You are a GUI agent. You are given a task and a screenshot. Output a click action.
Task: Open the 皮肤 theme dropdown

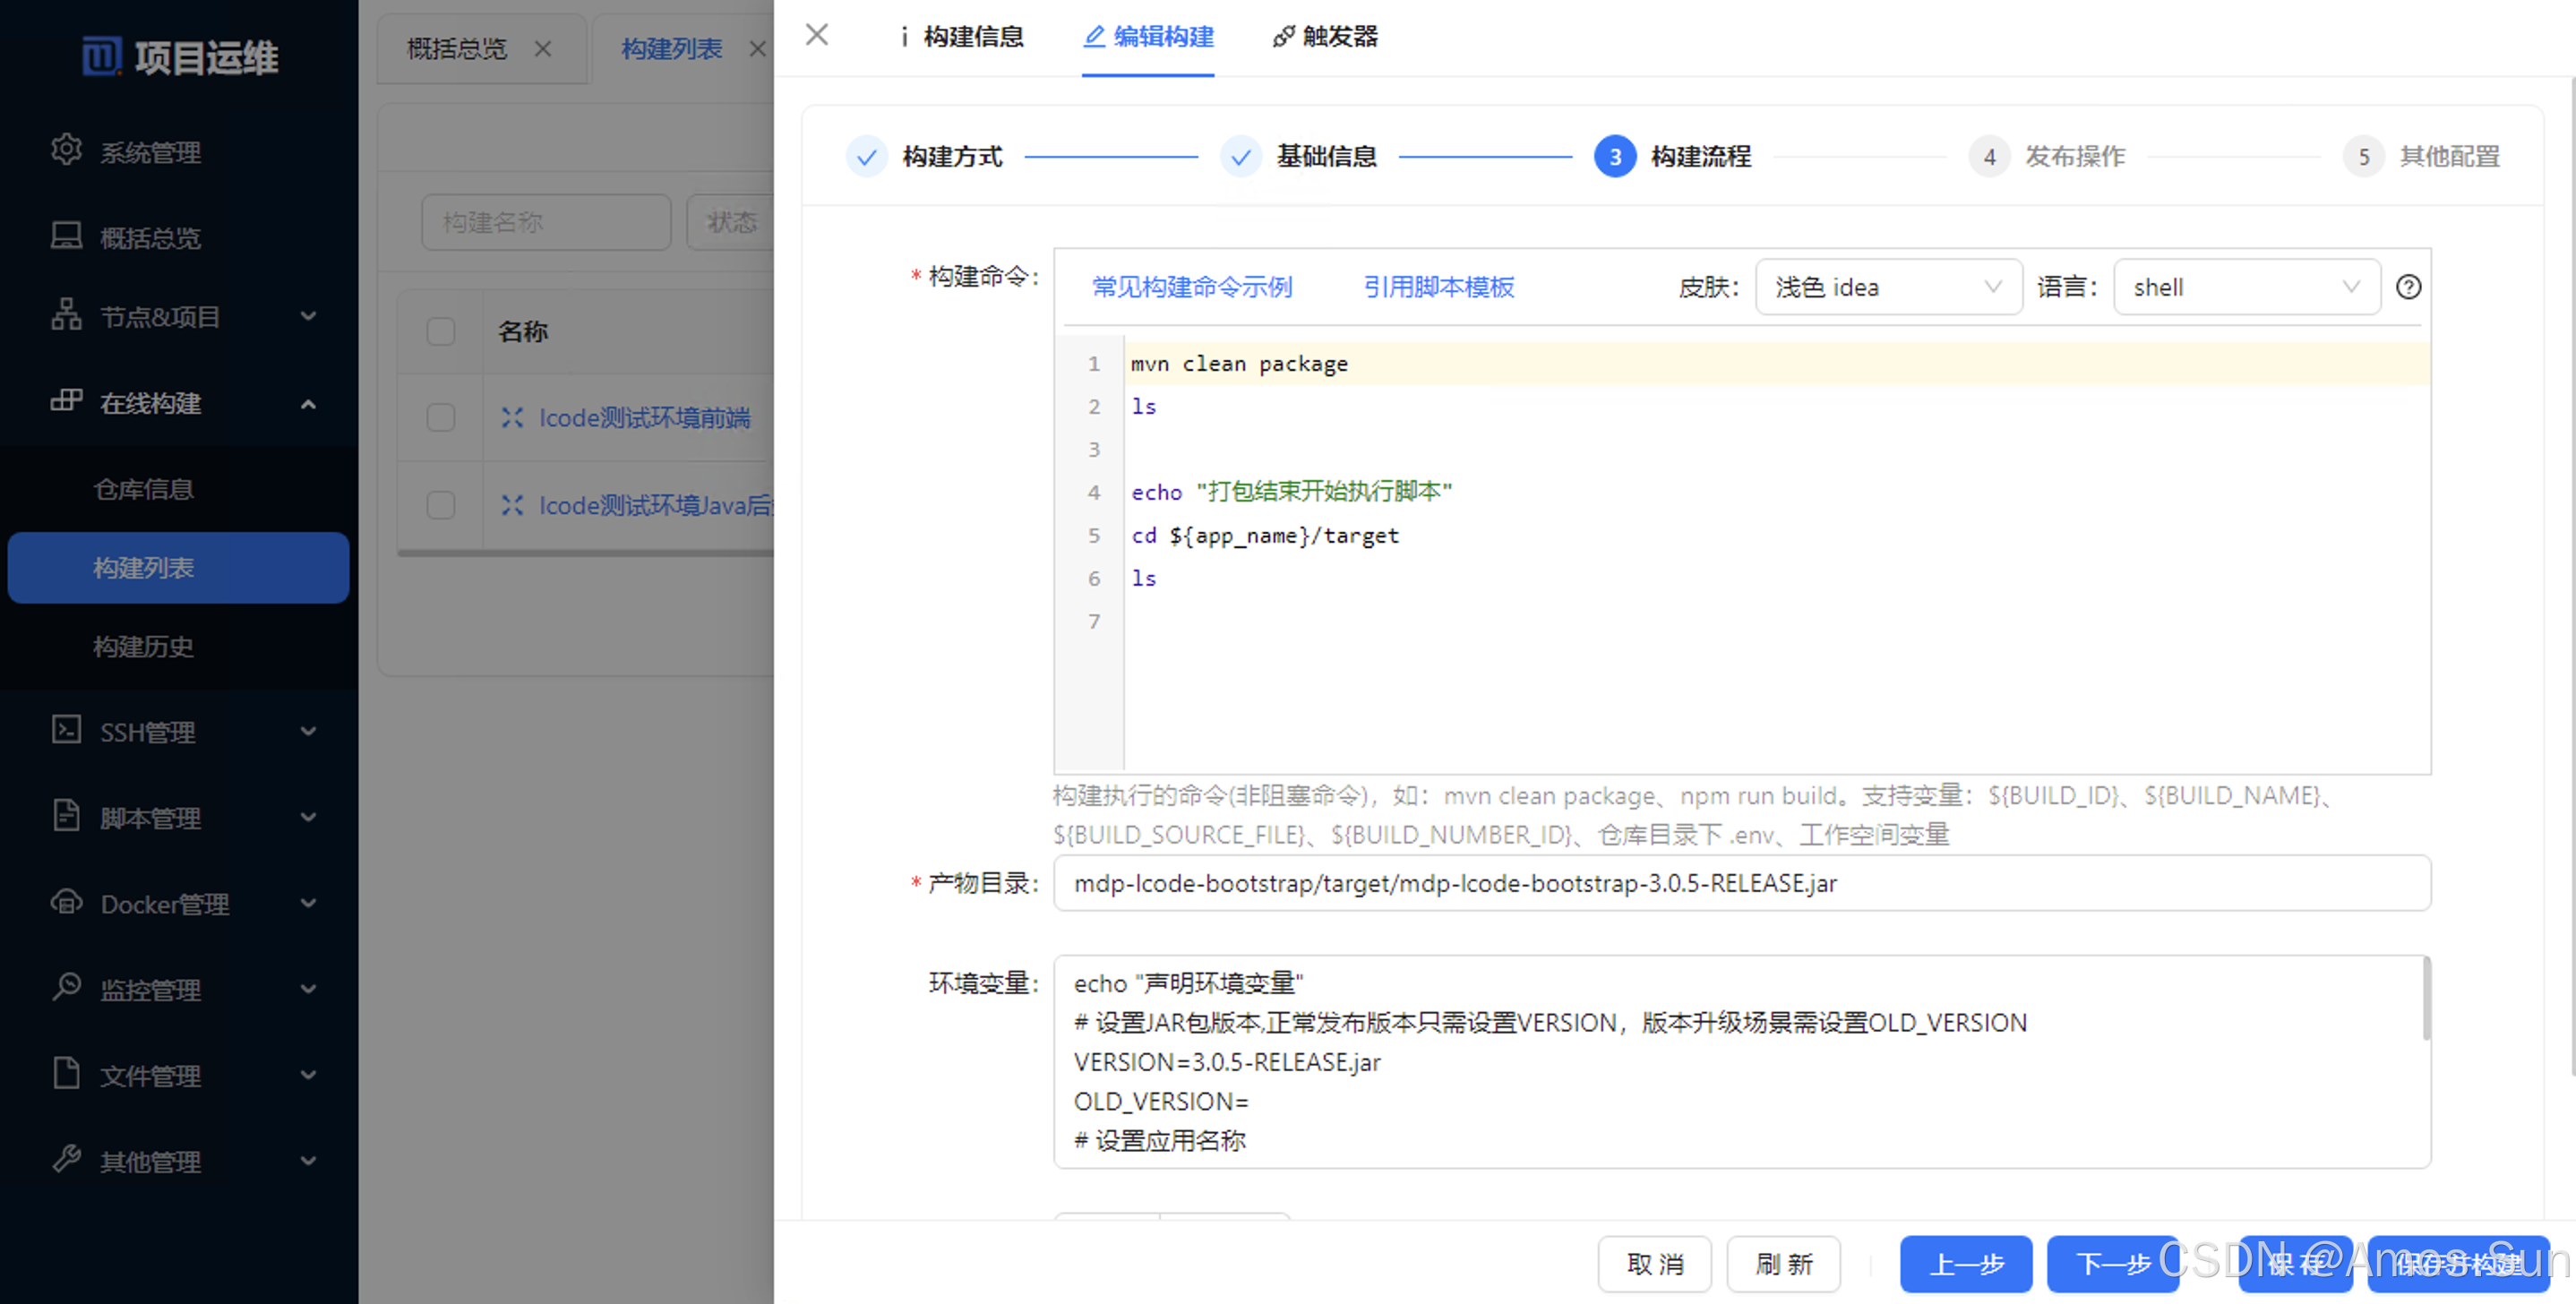(1887, 287)
